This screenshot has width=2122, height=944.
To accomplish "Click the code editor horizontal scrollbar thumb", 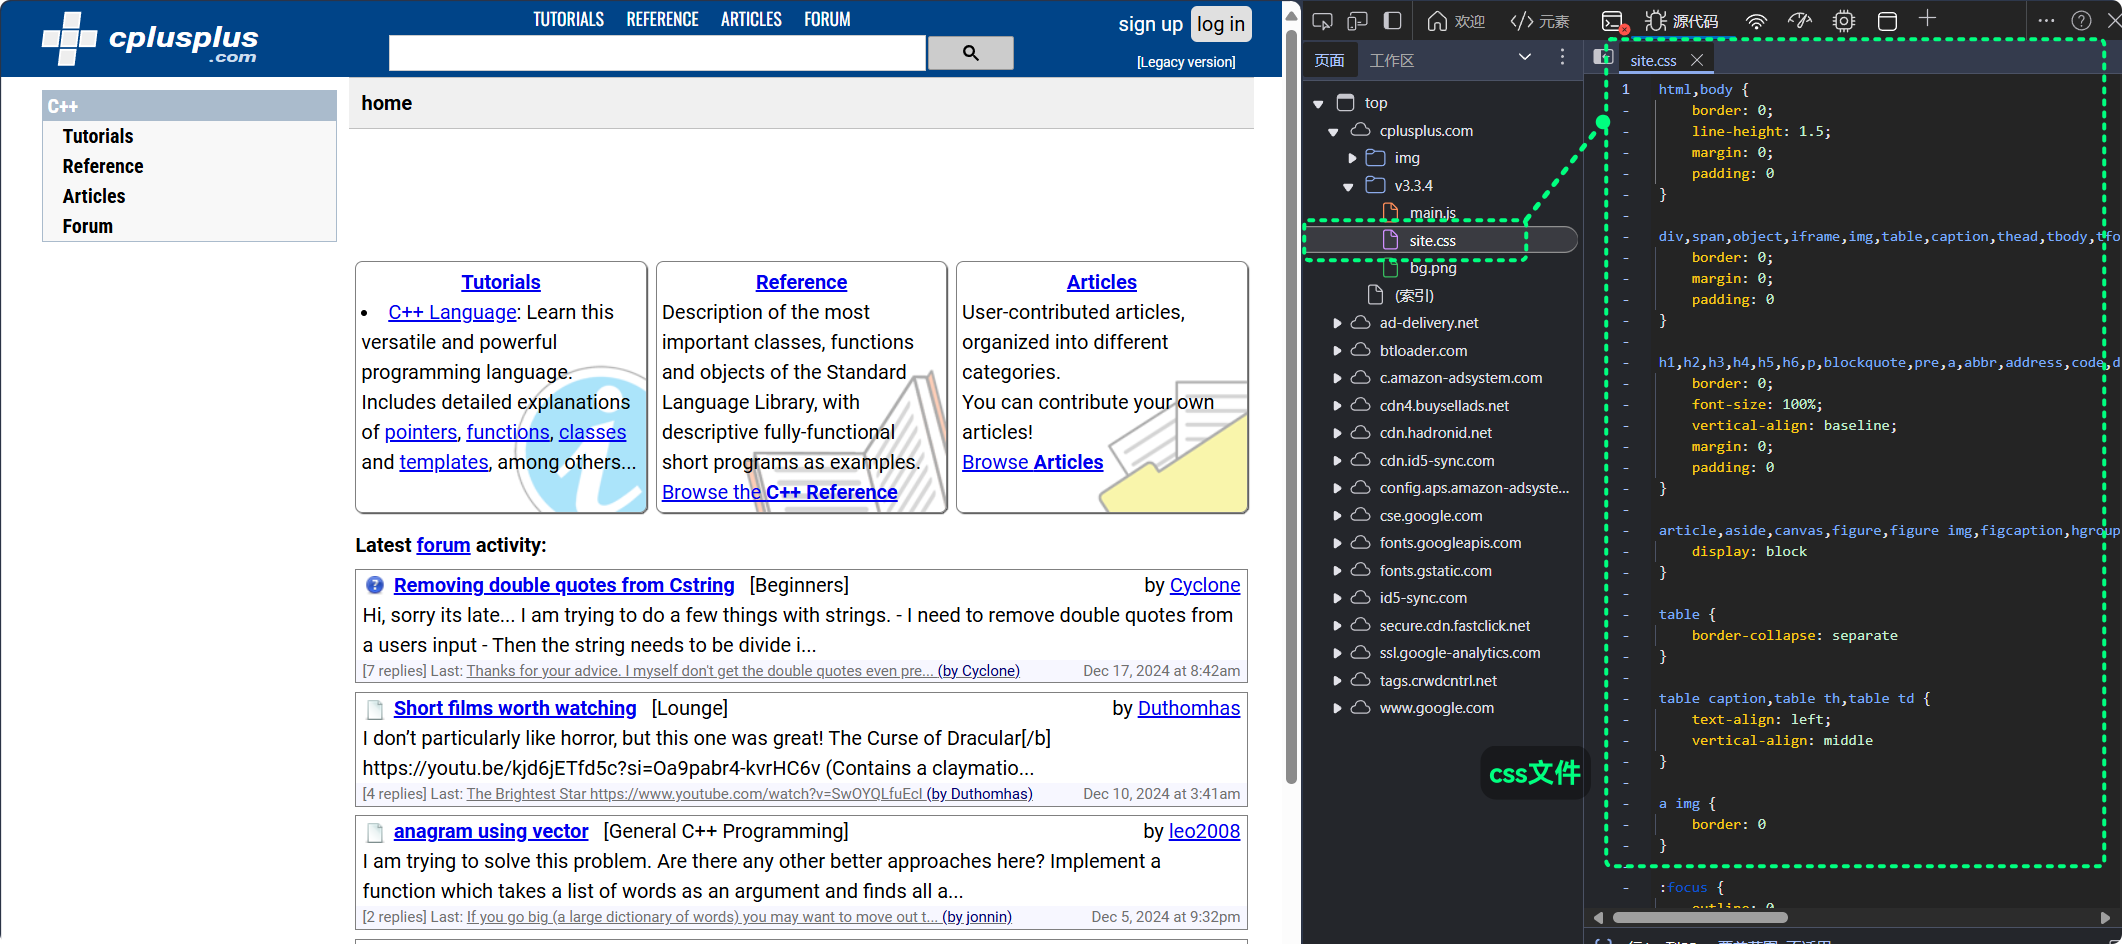I will [x=1700, y=917].
